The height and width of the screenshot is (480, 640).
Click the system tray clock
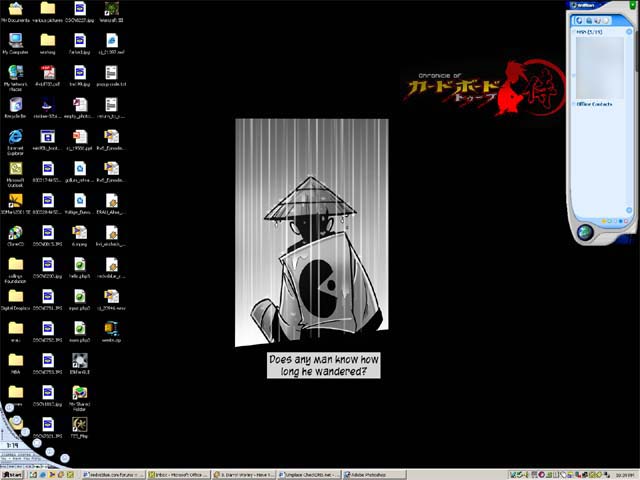click(624, 475)
